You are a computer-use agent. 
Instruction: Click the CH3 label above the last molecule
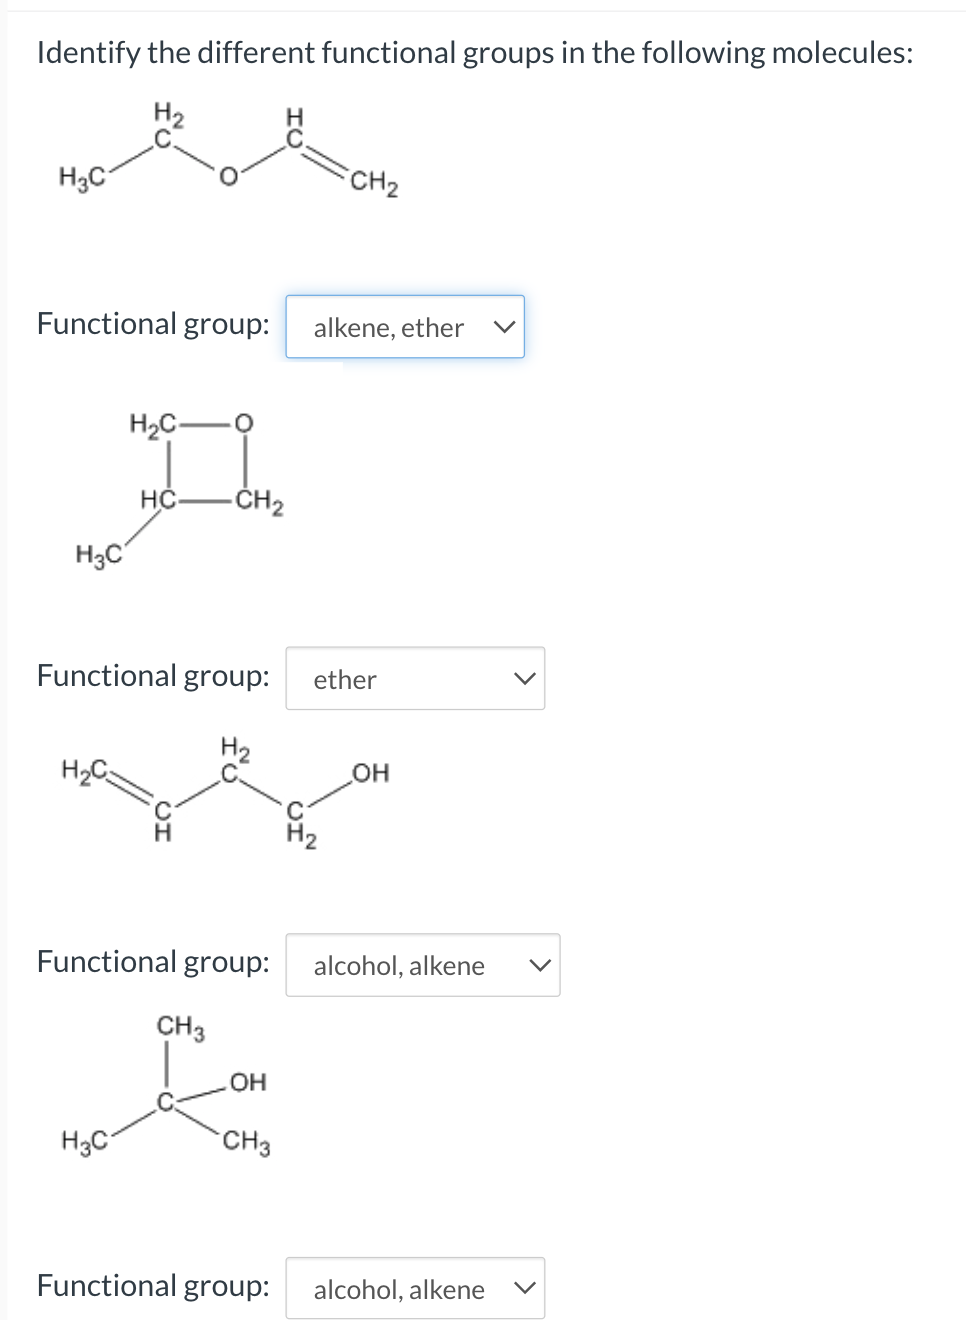coord(178,1026)
